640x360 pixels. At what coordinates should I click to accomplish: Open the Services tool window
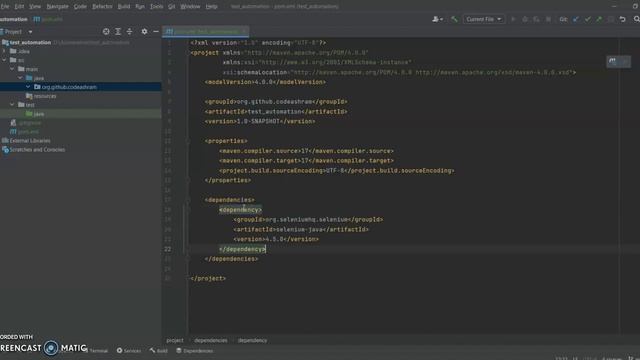click(x=129, y=351)
